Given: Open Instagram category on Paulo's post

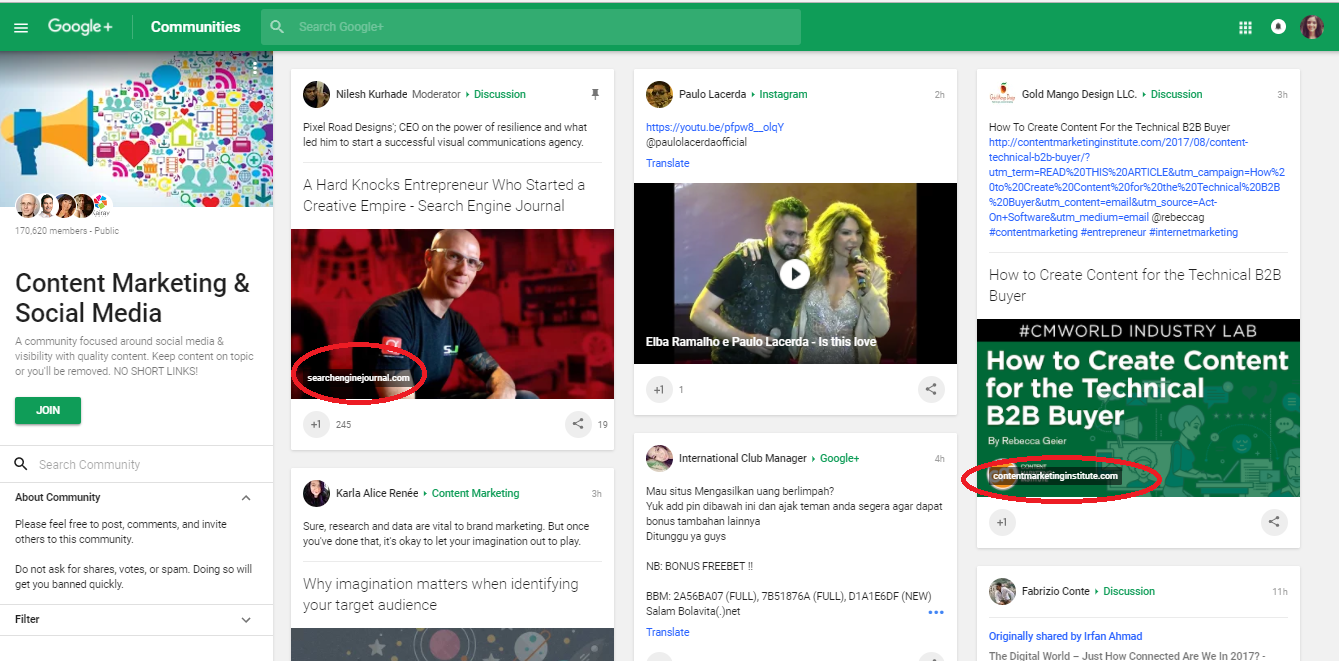Looking at the screenshot, I should [783, 94].
